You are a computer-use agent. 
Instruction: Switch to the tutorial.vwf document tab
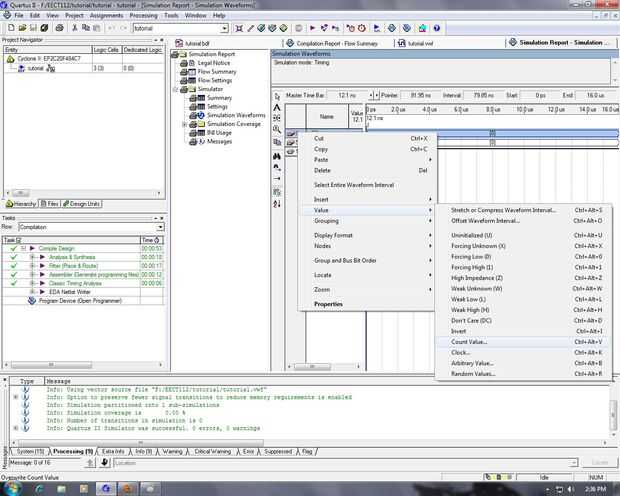(416, 43)
